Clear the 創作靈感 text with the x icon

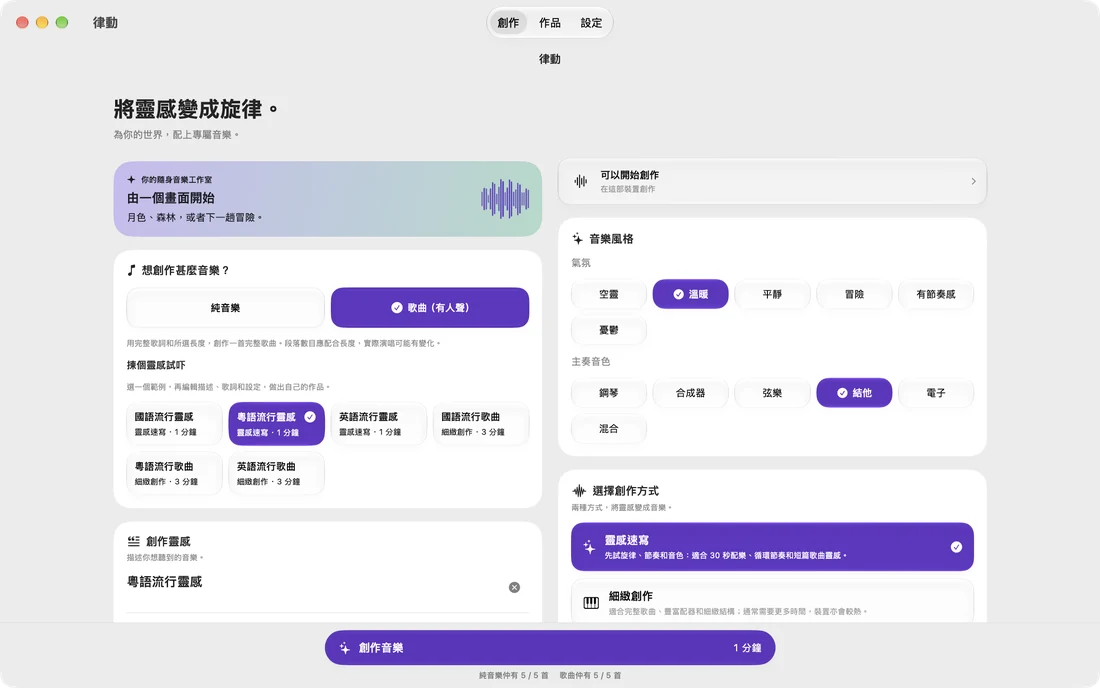coord(514,587)
